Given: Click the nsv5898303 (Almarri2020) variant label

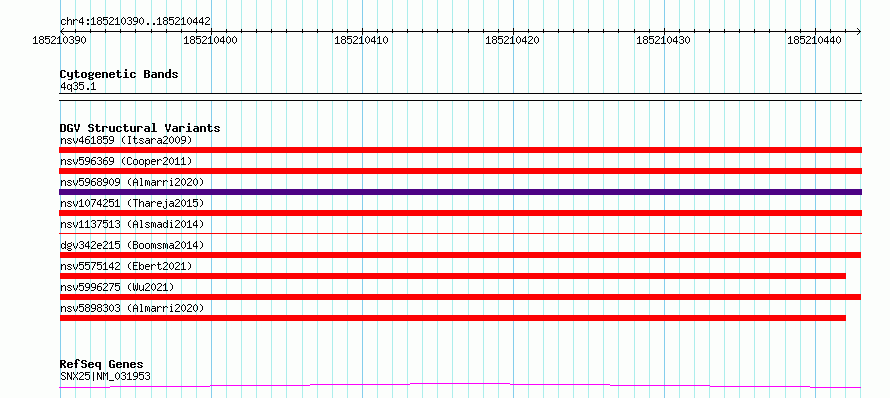Looking at the screenshot, I should coord(132,308).
